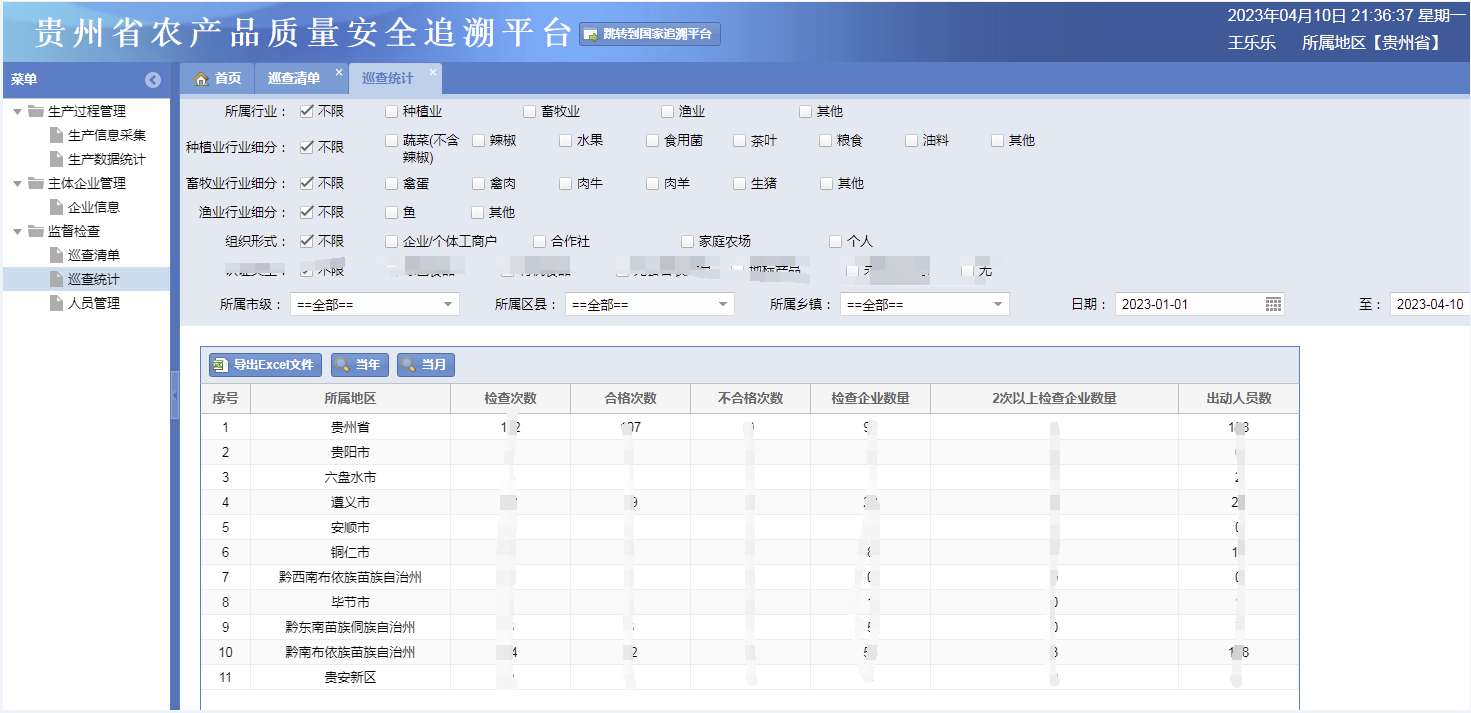Open 企业信息 in the sidebar menu
The width and height of the screenshot is (1471, 713).
(94, 207)
